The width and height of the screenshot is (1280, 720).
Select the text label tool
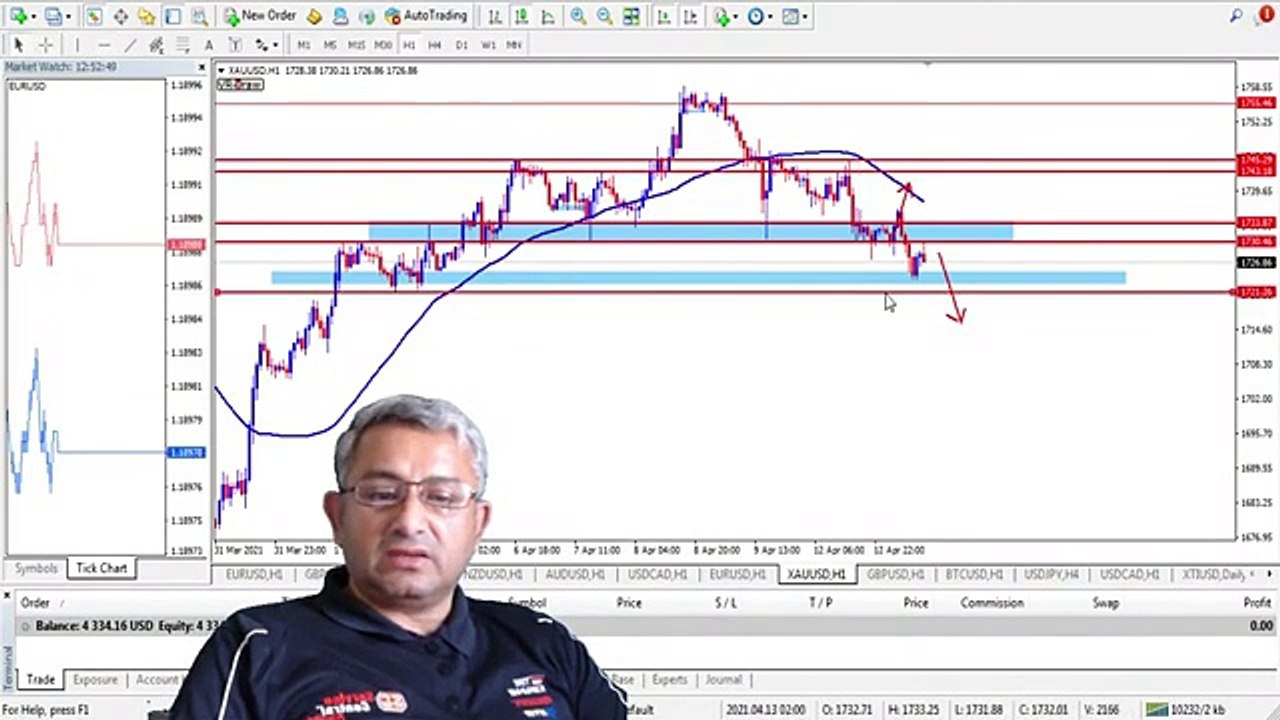[235, 45]
